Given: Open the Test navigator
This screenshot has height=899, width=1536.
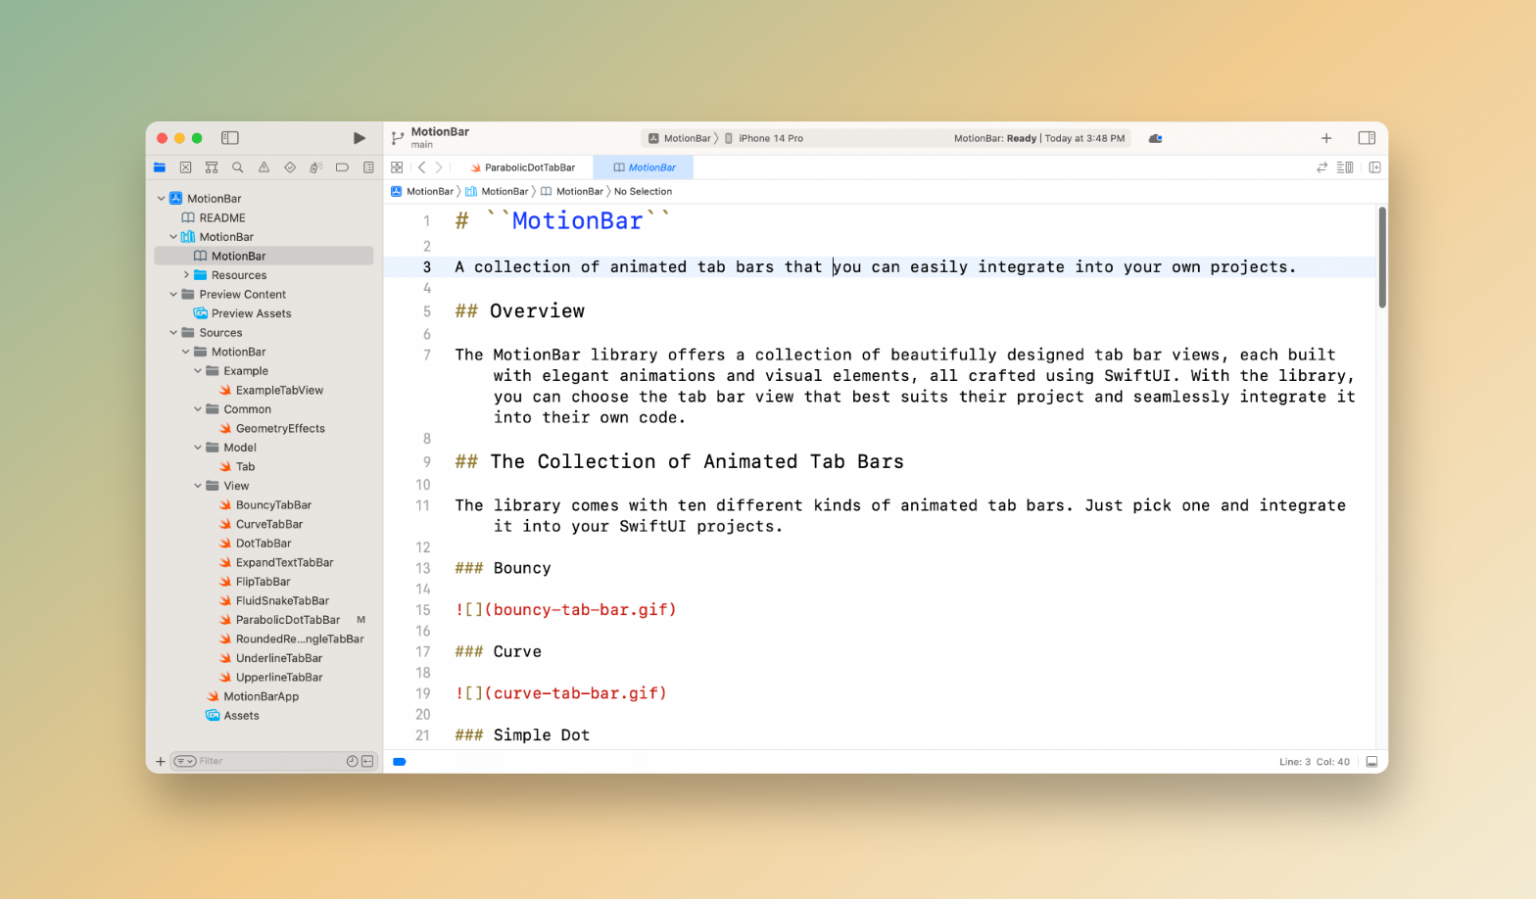Looking at the screenshot, I should pyautogui.click(x=289, y=167).
